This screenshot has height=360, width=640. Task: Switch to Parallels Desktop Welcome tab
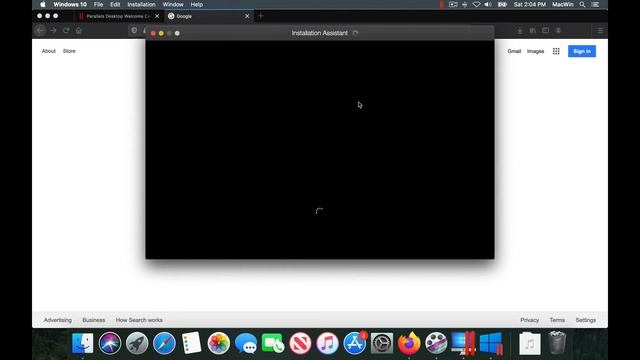[x=118, y=16]
